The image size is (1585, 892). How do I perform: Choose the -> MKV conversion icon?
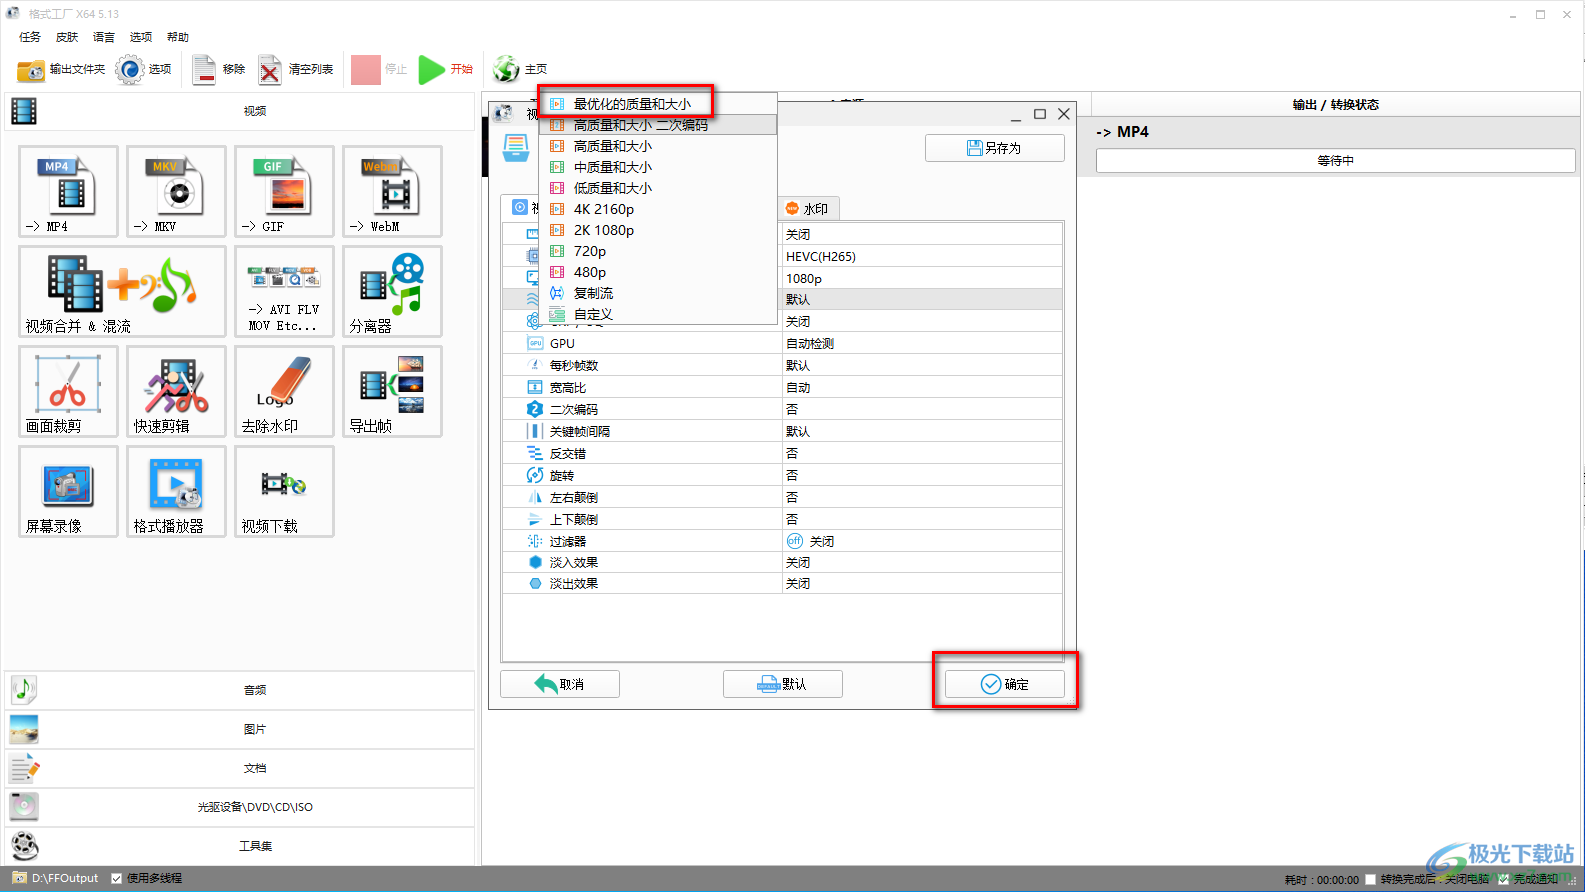[x=176, y=191]
